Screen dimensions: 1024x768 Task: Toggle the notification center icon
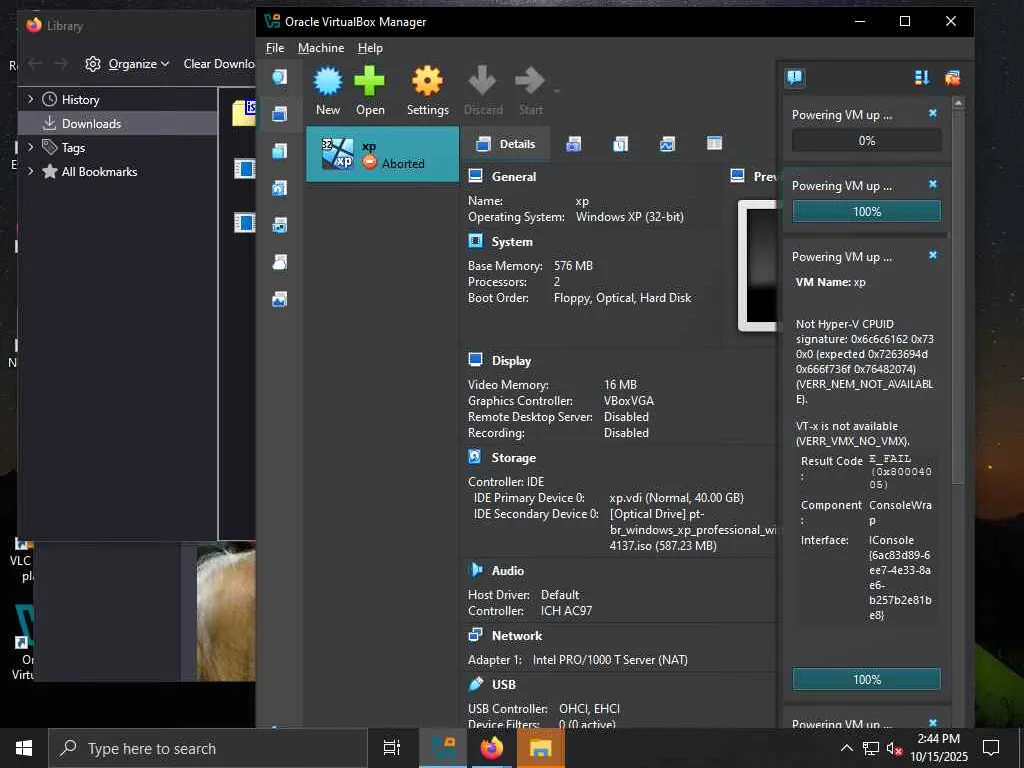point(795,78)
